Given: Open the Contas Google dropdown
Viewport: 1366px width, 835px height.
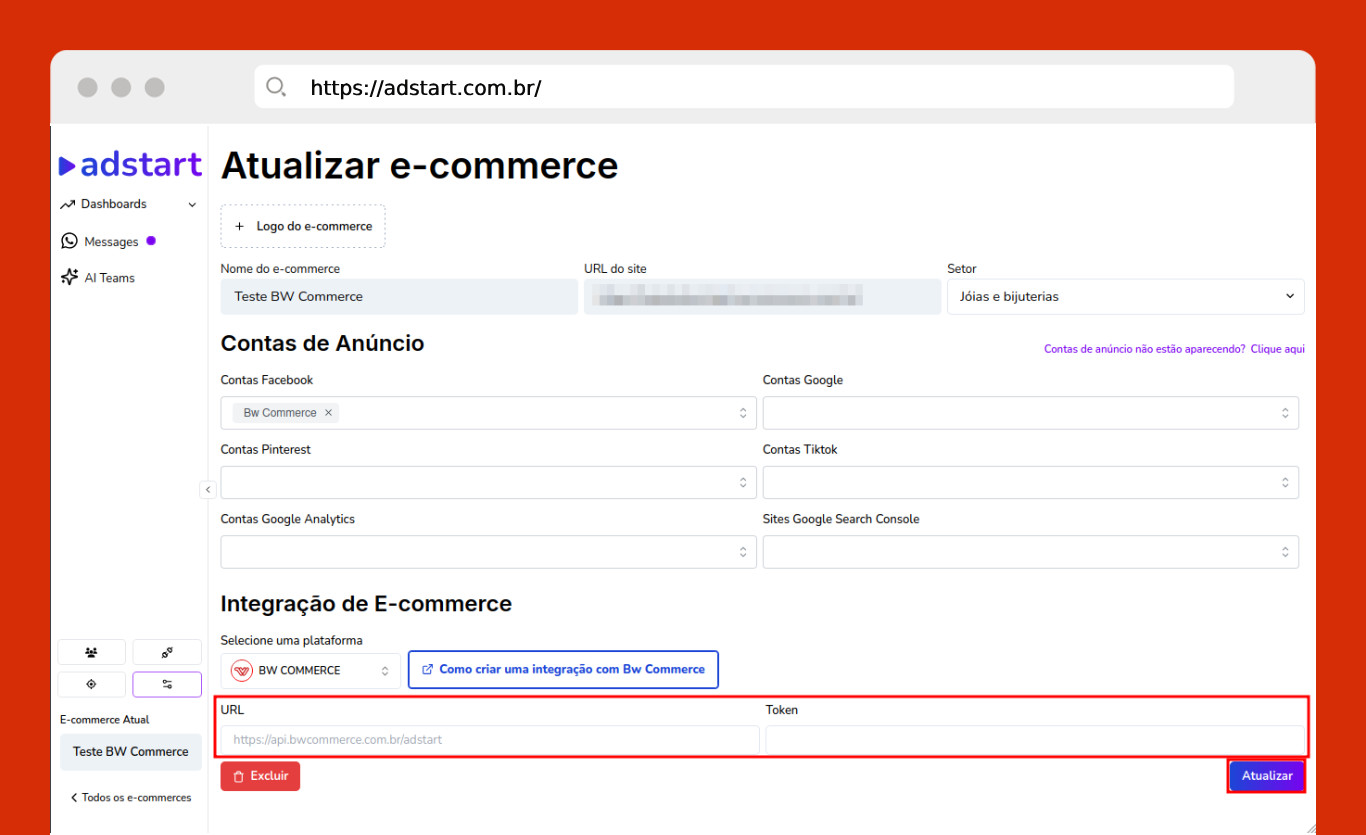Looking at the screenshot, I should 1031,413.
